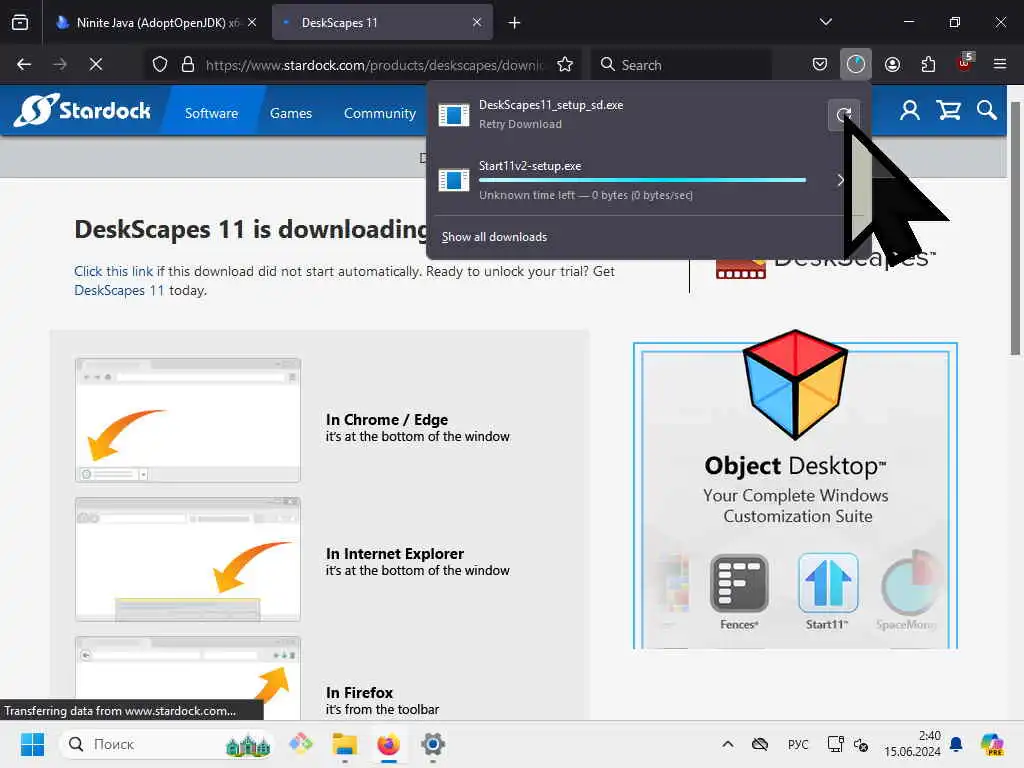Screen dimensions: 1024x768
Task: Open tracking protection shield icon
Action: click(x=160, y=64)
